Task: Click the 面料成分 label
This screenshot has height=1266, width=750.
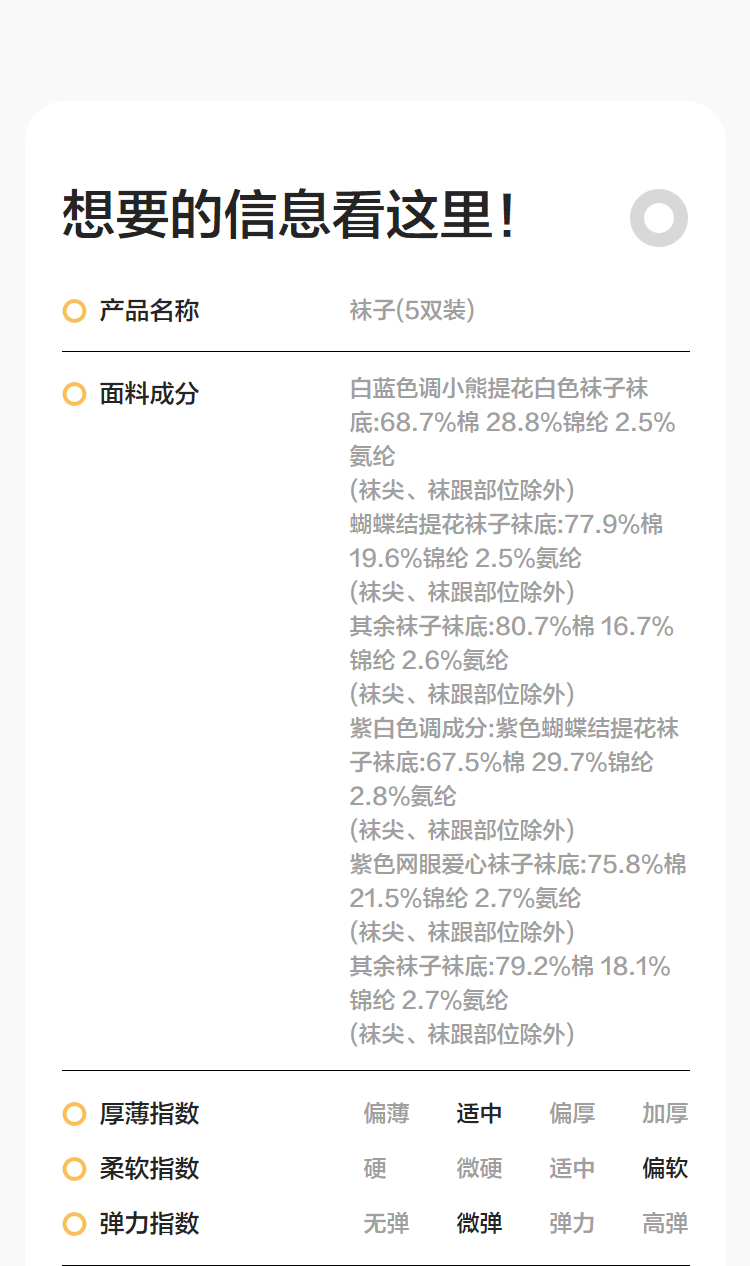Action: [x=149, y=394]
